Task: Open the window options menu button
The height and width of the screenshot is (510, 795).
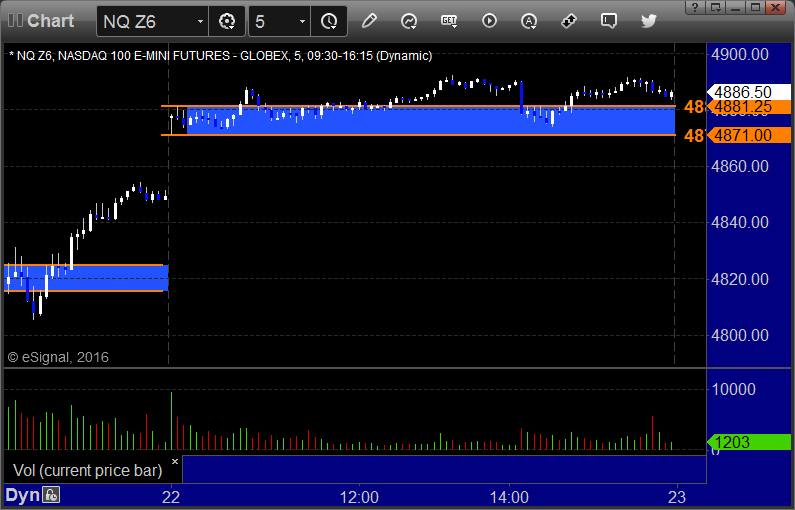Action: click(x=715, y=7)
